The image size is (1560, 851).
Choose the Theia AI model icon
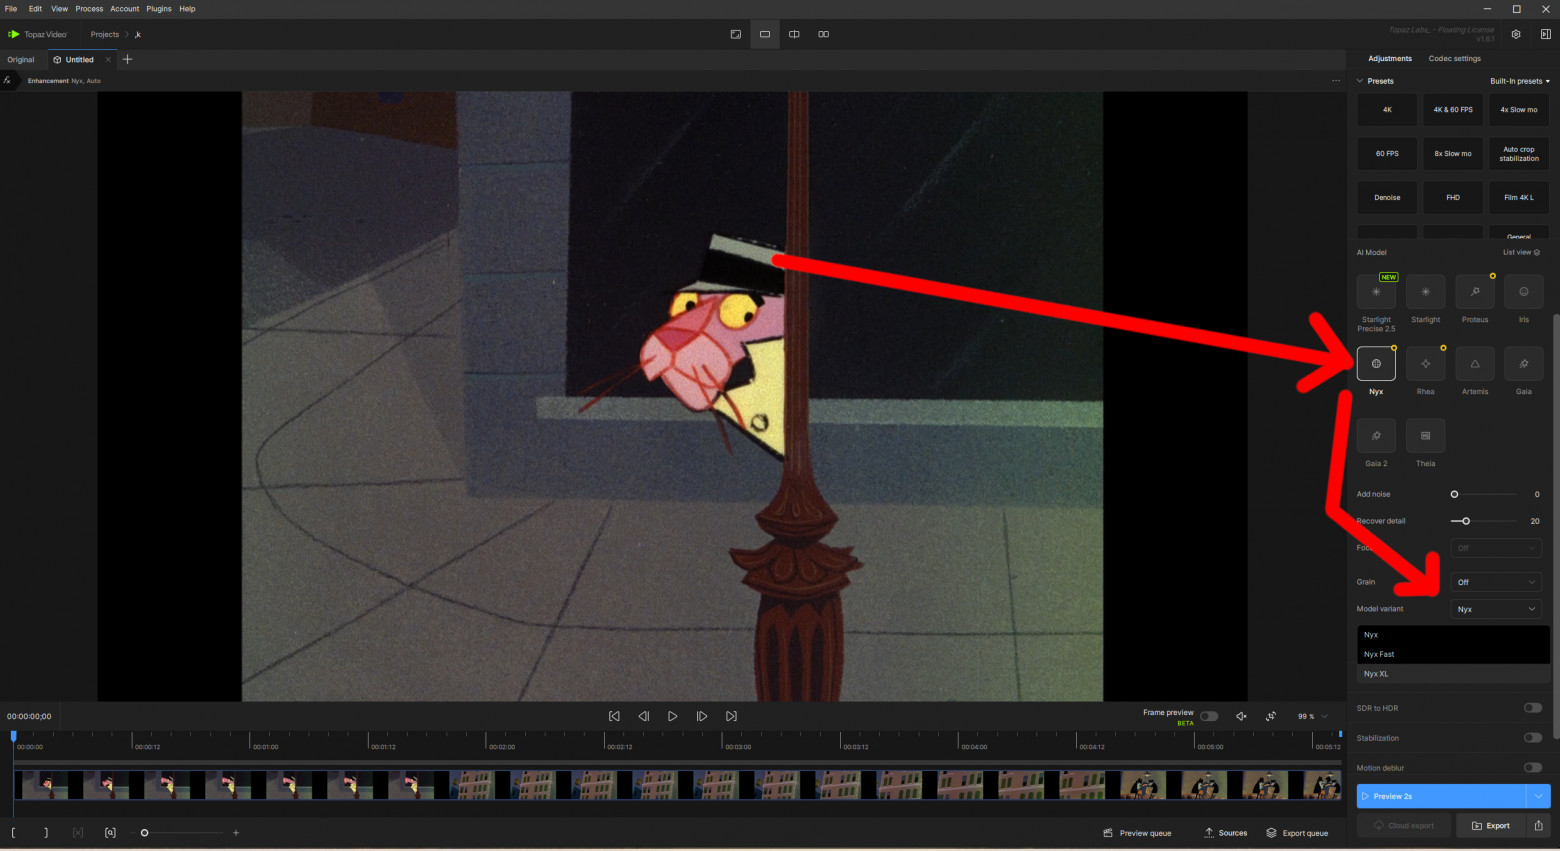1425,436
